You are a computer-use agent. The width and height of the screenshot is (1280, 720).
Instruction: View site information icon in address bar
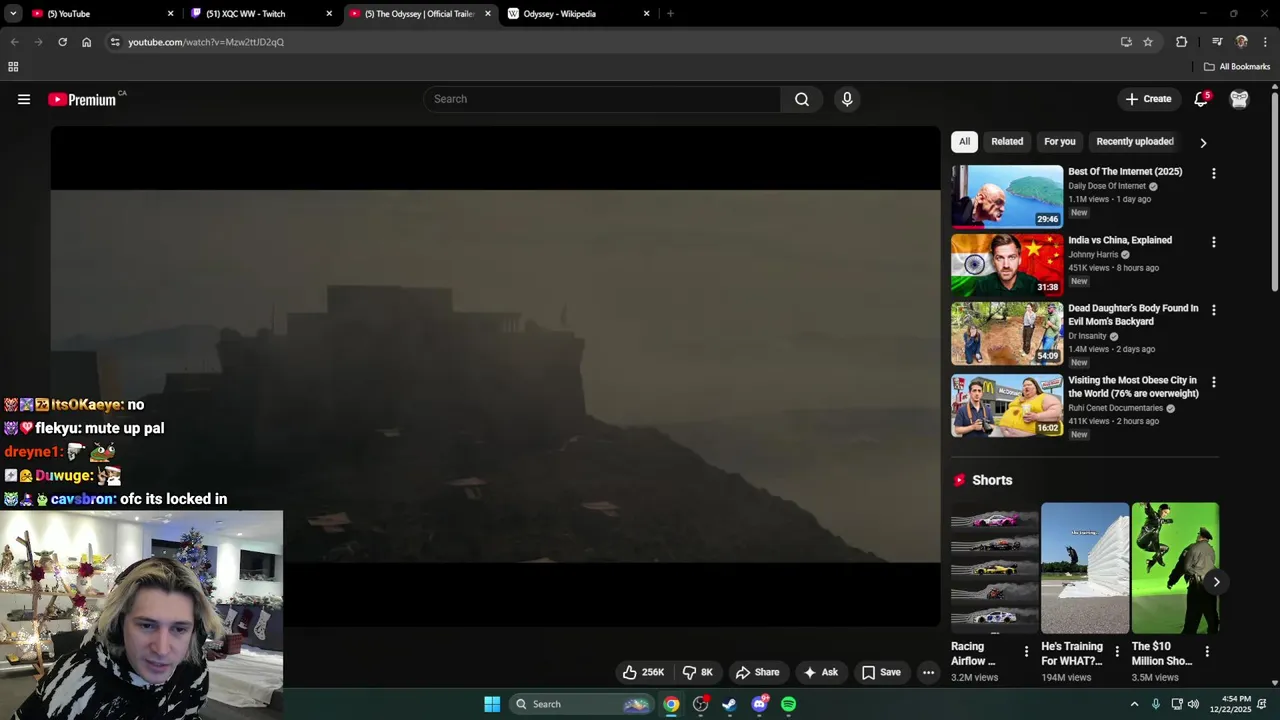tap(115, 42)
